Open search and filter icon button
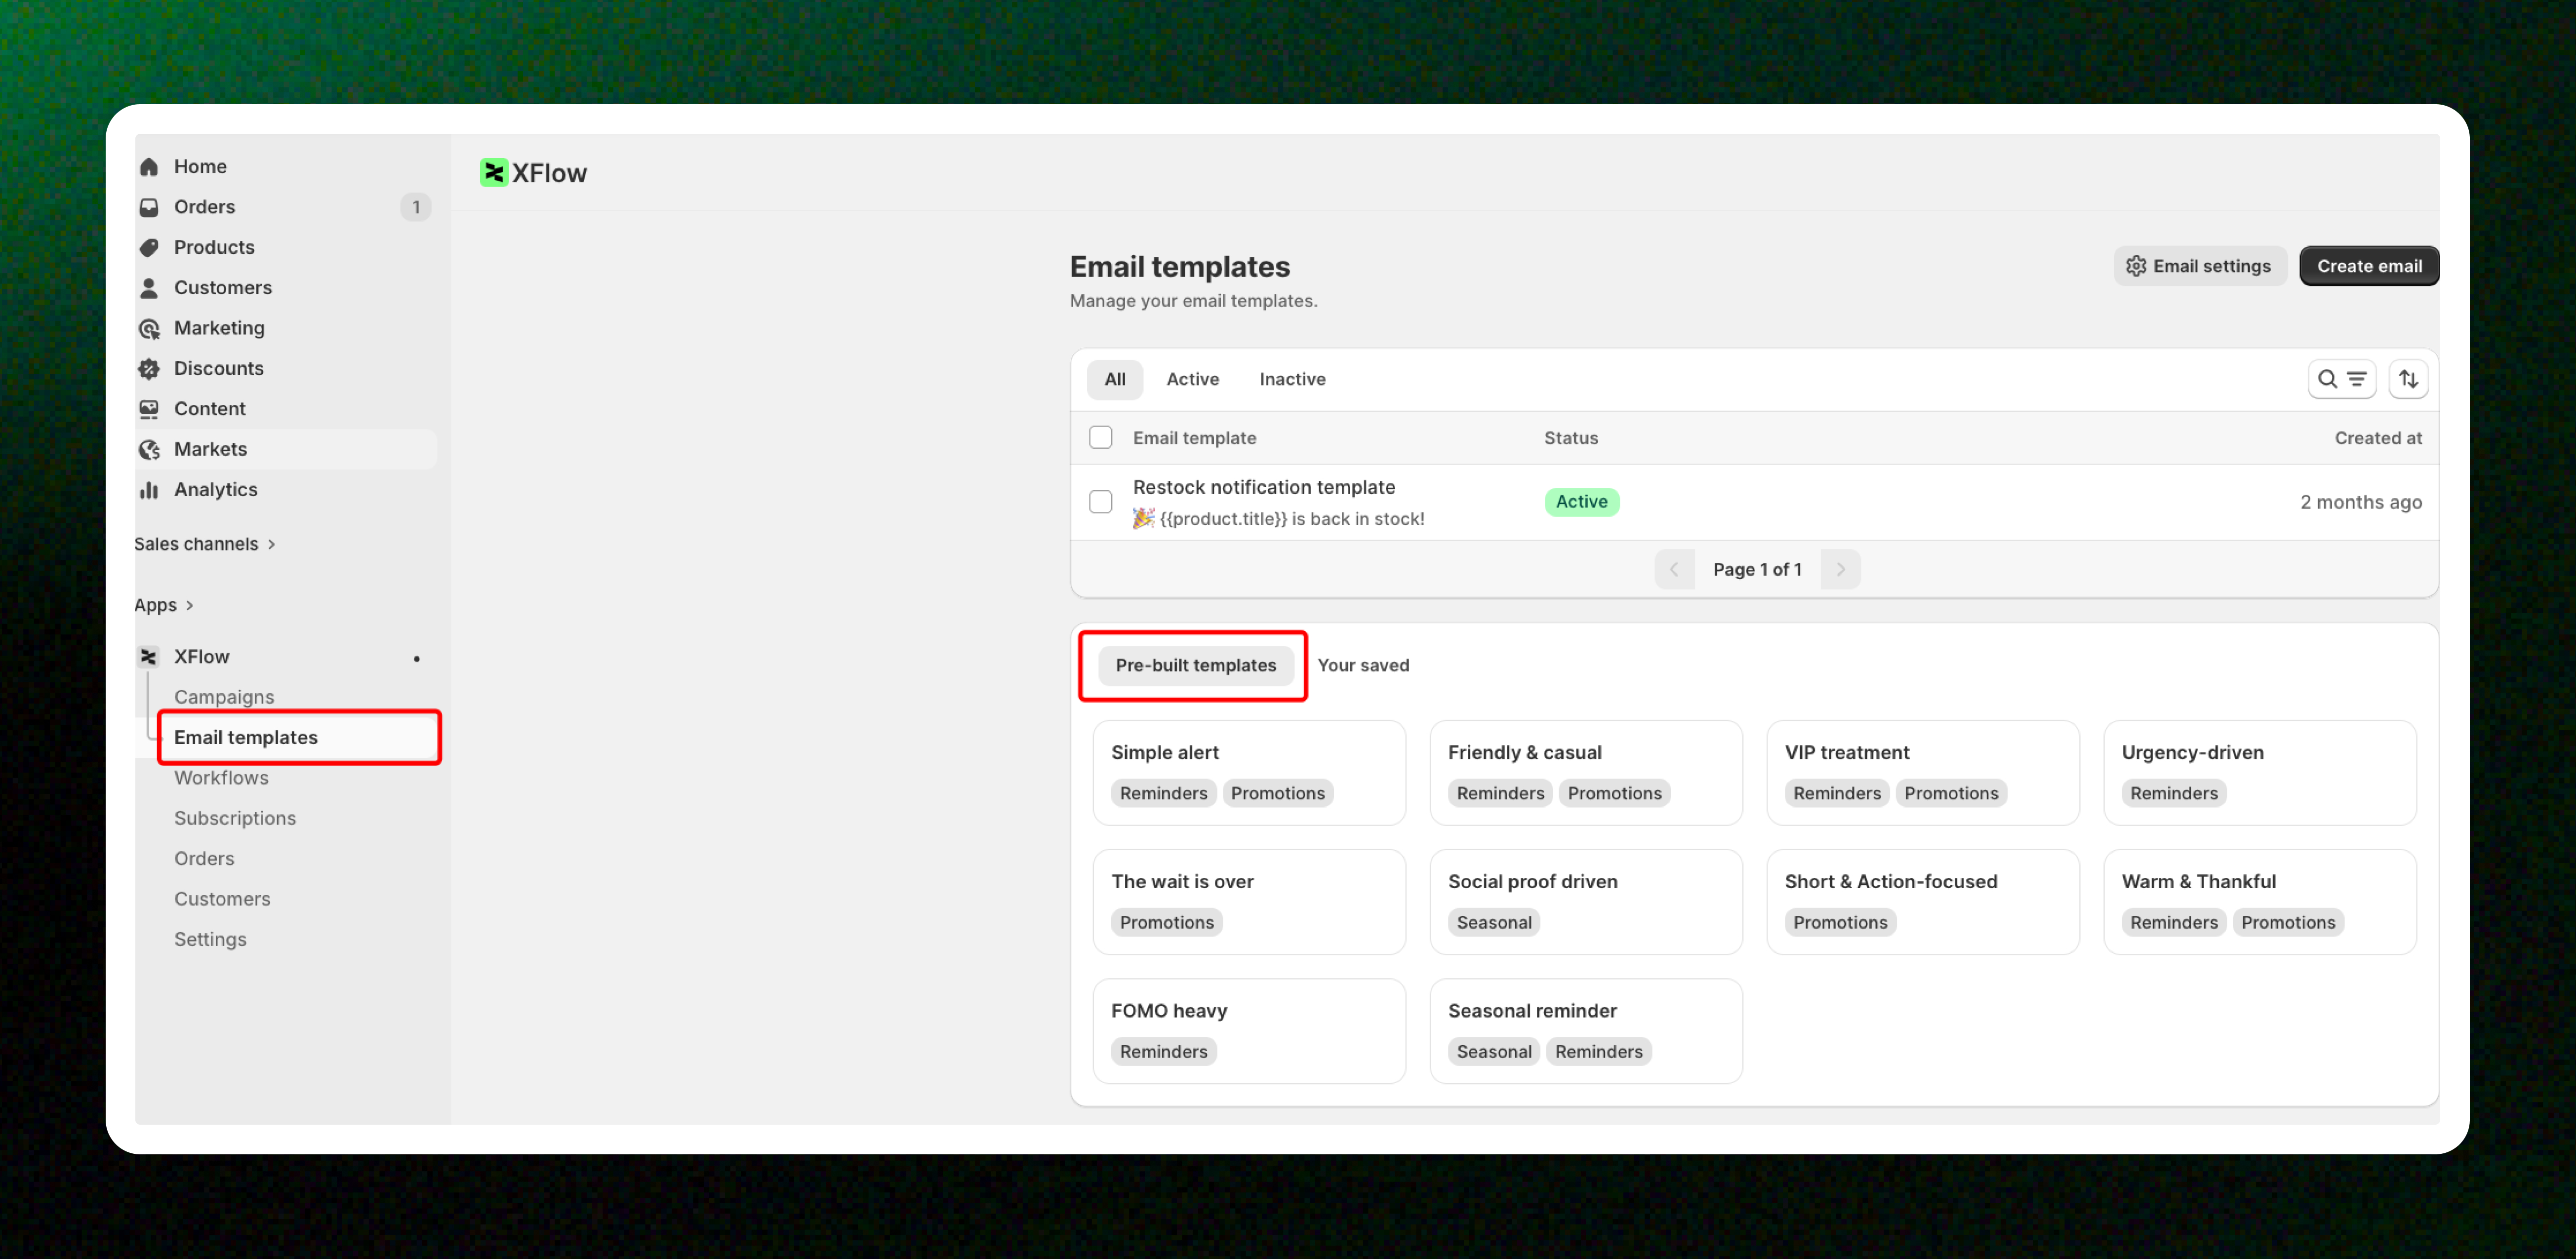Image resolution: width=2576 pixels, height=1259 pixels. tap(2341, 379)
